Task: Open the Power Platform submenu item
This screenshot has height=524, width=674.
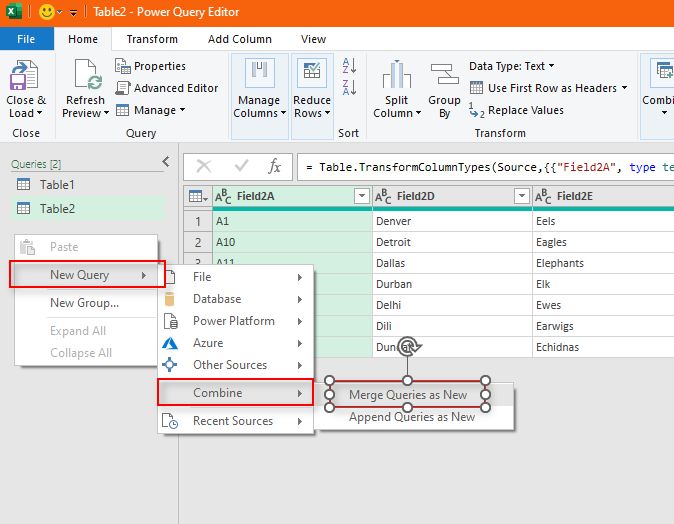Action: pyautogui.click(x=236, y=321)
